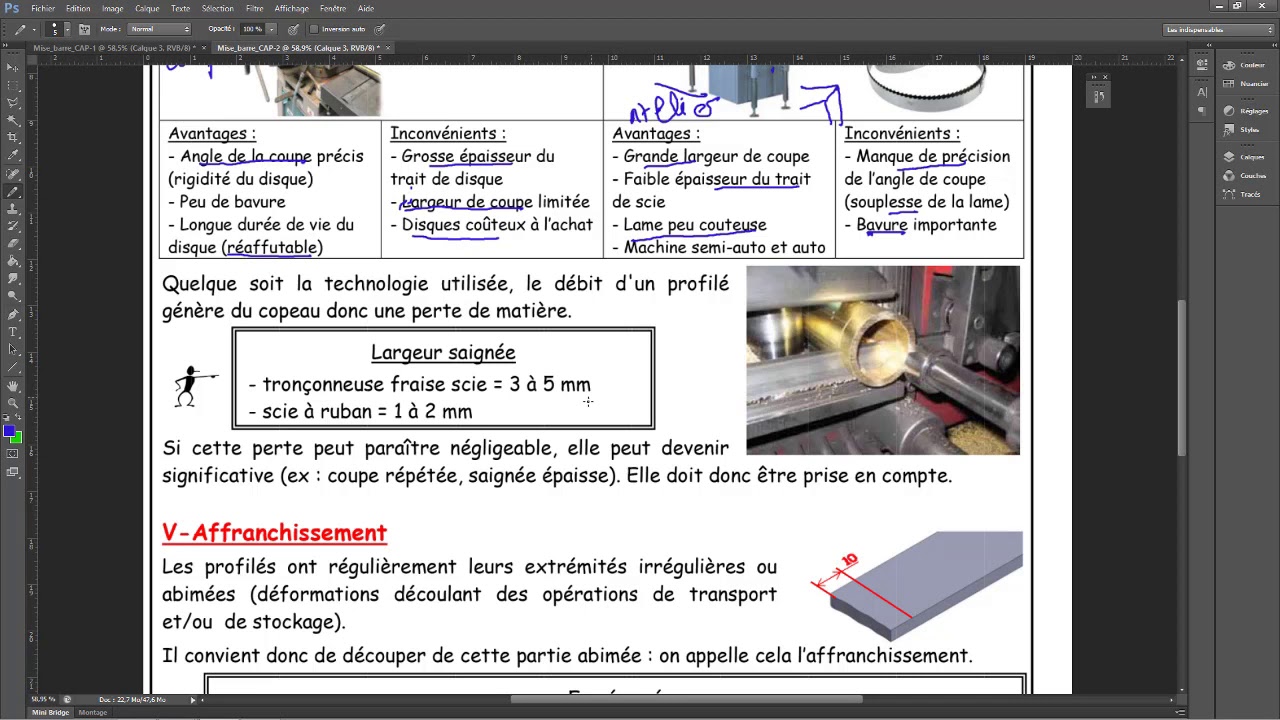Screen dimensions: 1280x720
Task: Select the Type tool
Action: point(13,331)
